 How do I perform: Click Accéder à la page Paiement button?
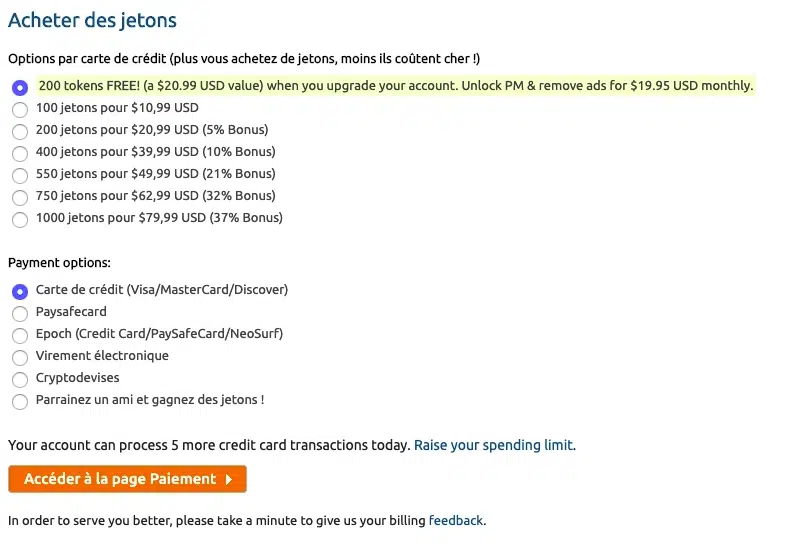point(120,479)
